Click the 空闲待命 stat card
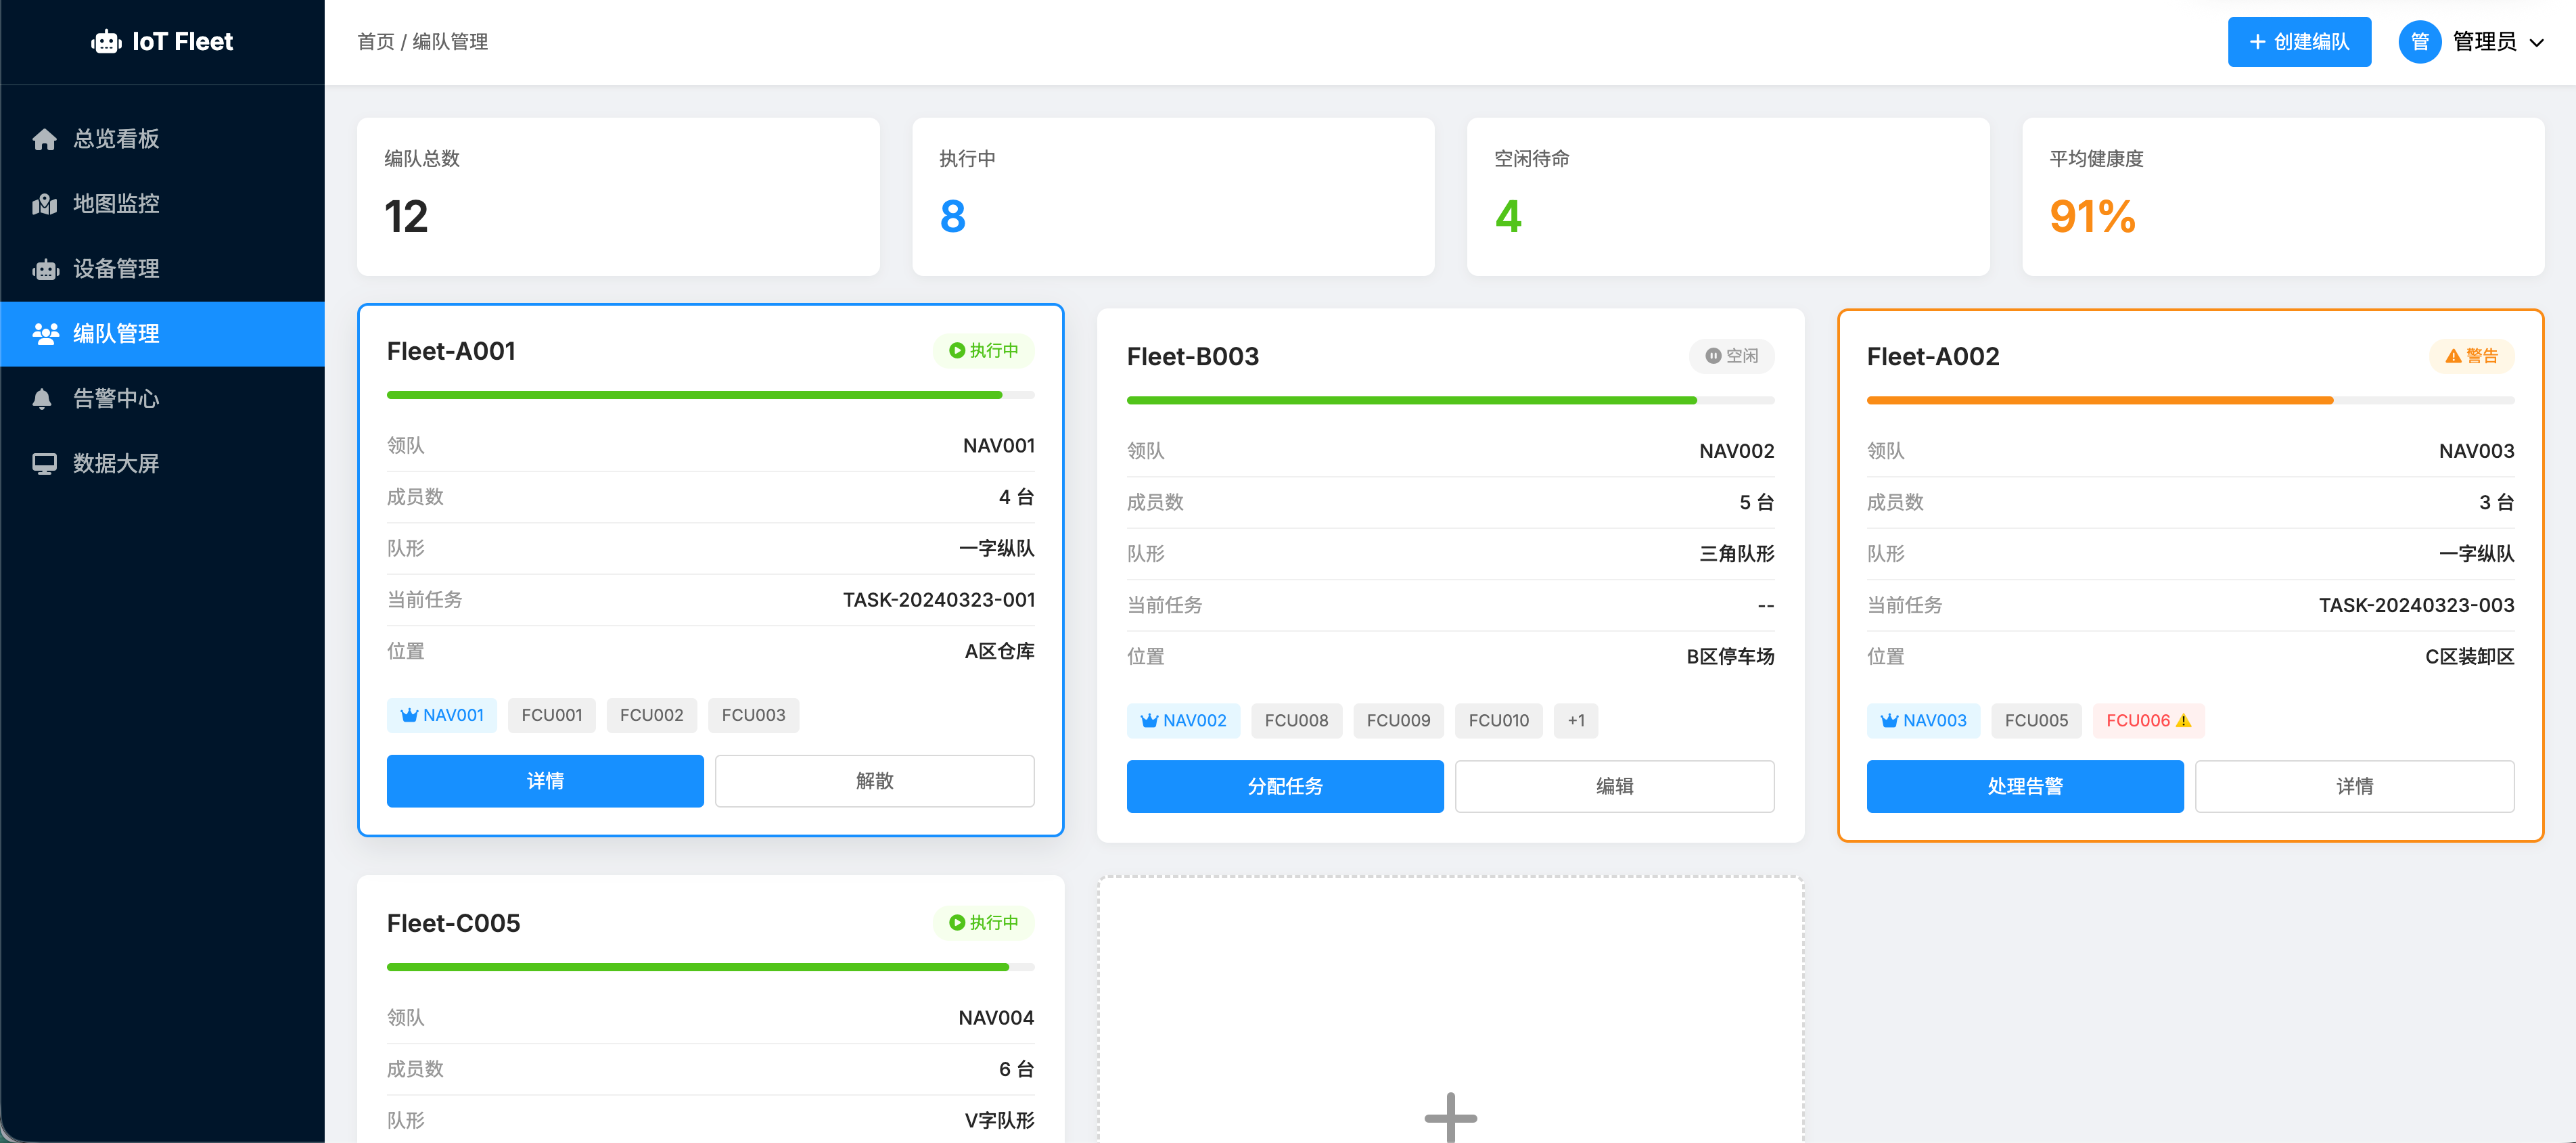The height and width of the screenshot is (1143, 2576). point(1728,197)
